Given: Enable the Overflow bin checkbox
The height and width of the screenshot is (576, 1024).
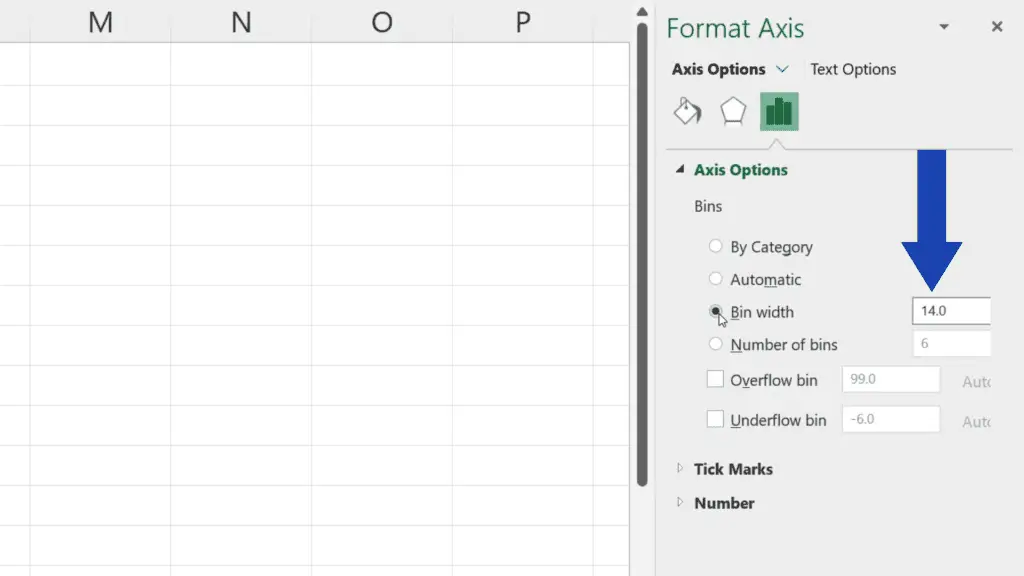Looking at the screenshot, I should click(715, 379).
